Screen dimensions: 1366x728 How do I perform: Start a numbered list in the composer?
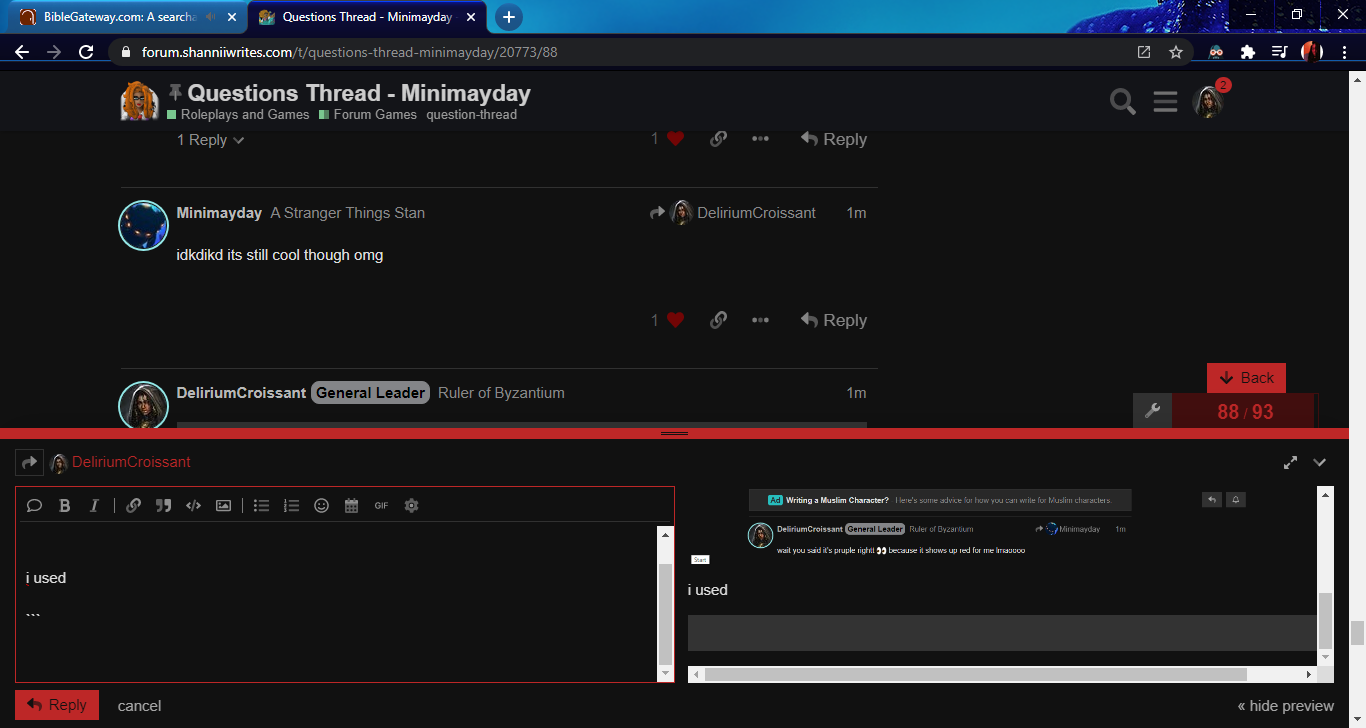pyautogui.click(x=291, y=506)
